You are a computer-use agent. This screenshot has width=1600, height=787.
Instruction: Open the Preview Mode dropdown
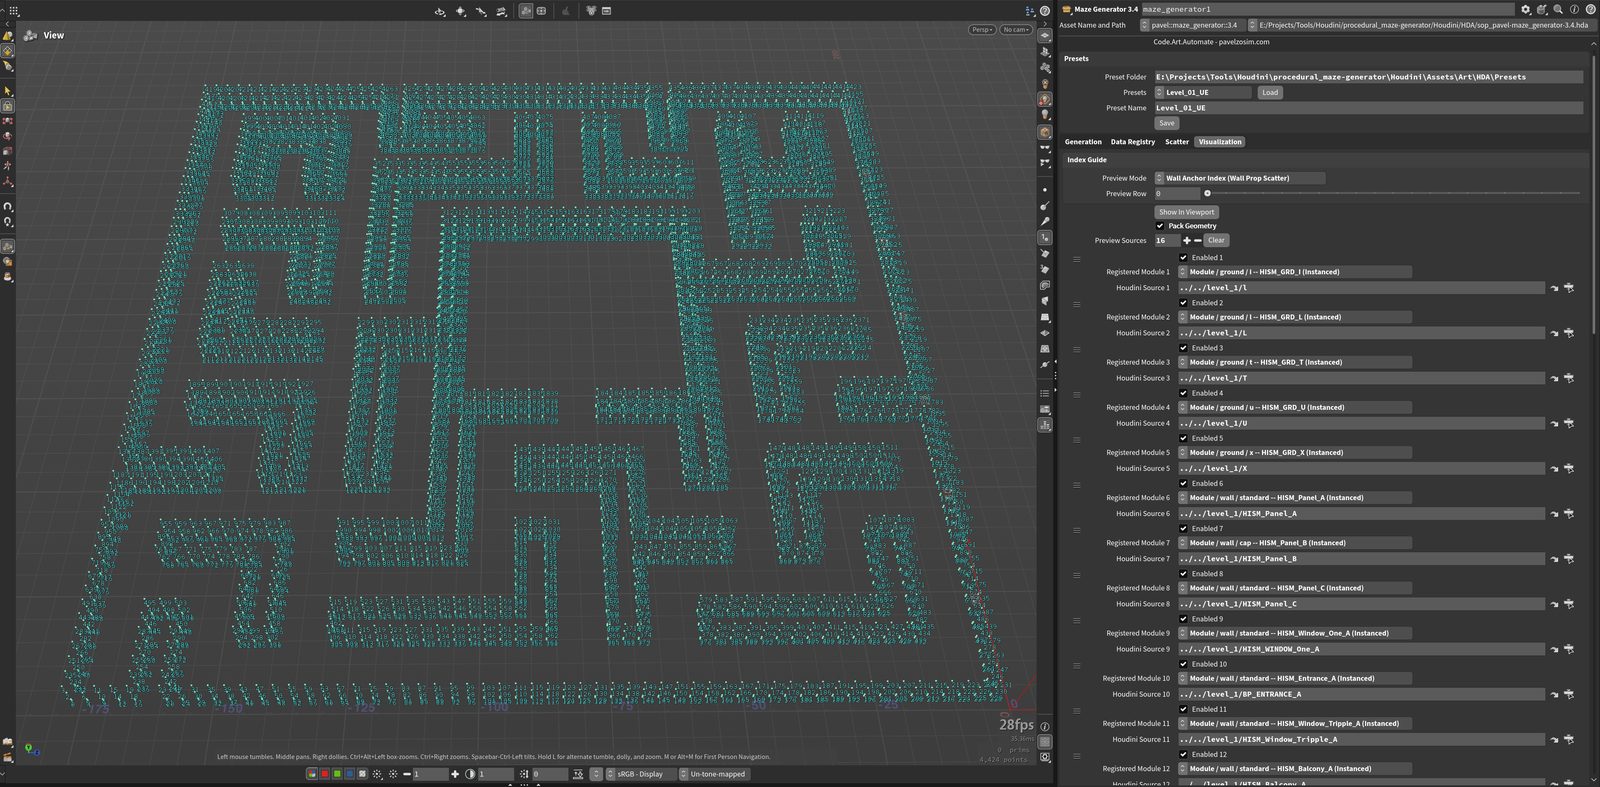coord(1240,178)
